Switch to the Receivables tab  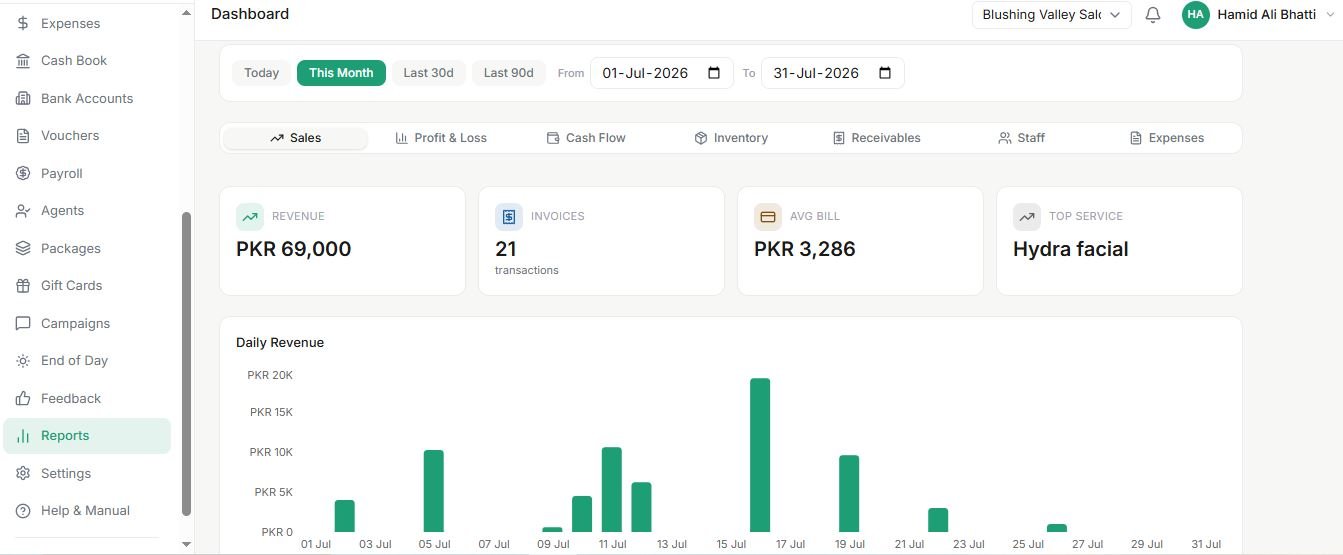(877, 138)
